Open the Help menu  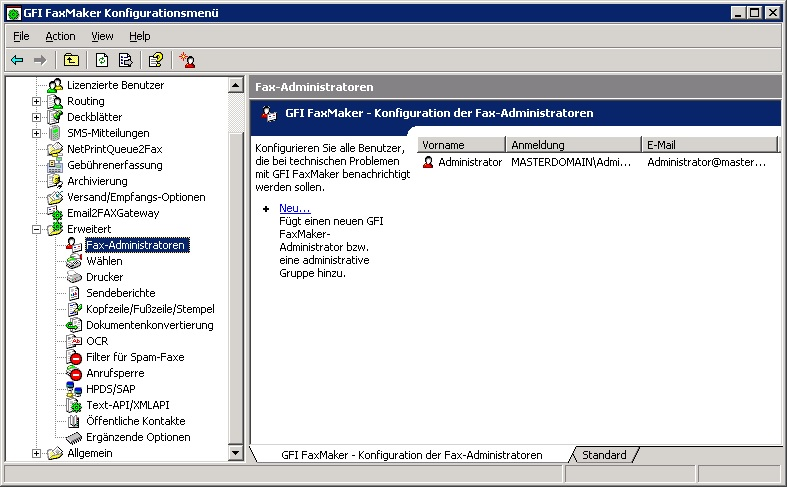[140, 36]
